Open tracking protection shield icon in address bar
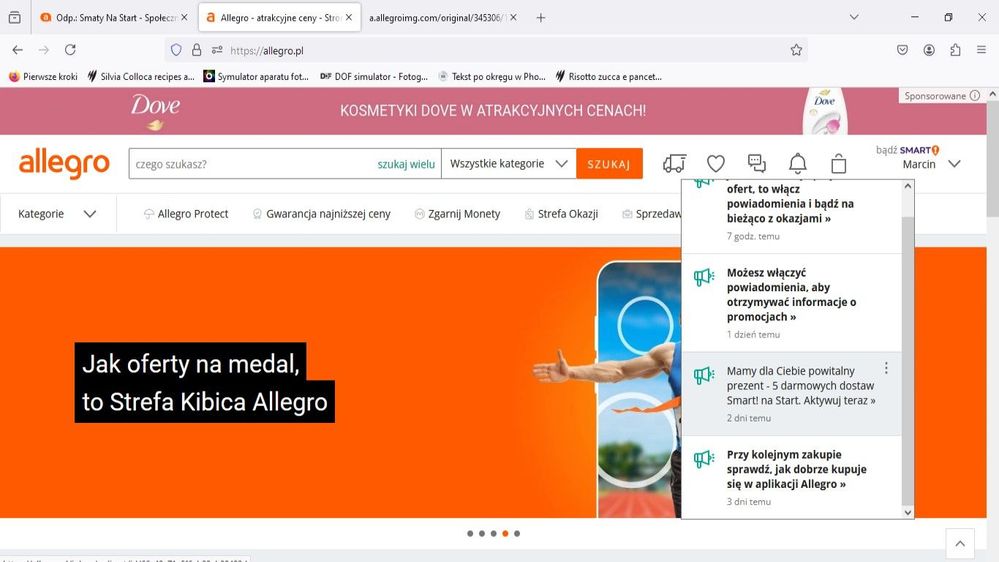This screenshot has width=999, height=562. 176,50
